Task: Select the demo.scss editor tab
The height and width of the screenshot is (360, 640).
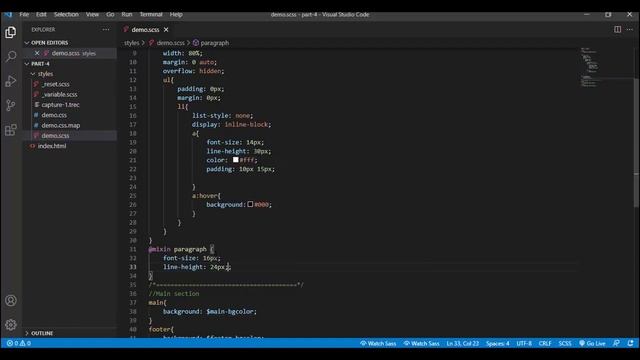Action: click(x=145, y=29)
